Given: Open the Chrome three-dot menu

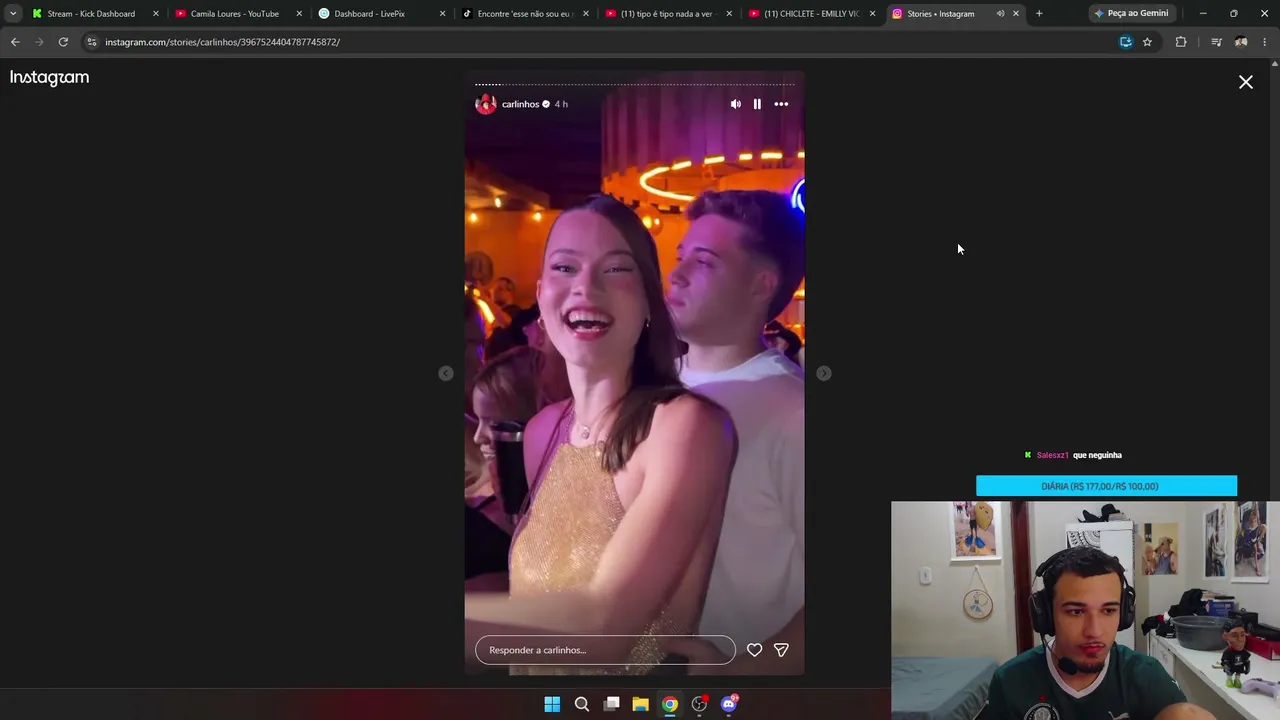Looking at the screenshot, I should [x=1265, y=42].
